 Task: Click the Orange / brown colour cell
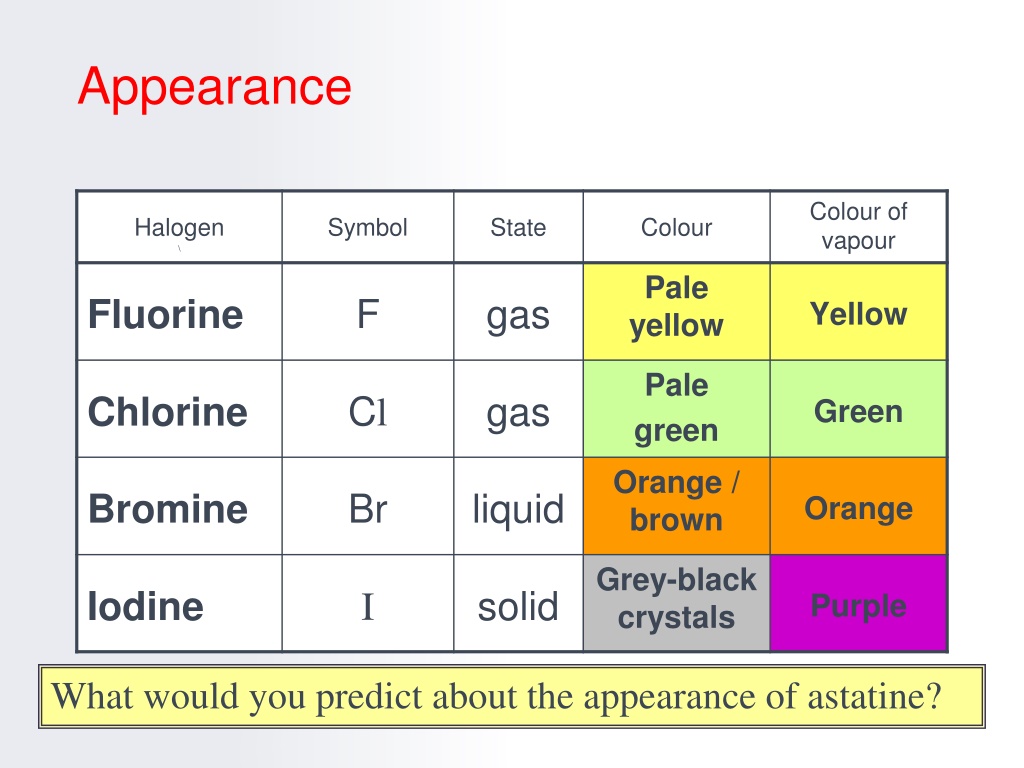677,506
